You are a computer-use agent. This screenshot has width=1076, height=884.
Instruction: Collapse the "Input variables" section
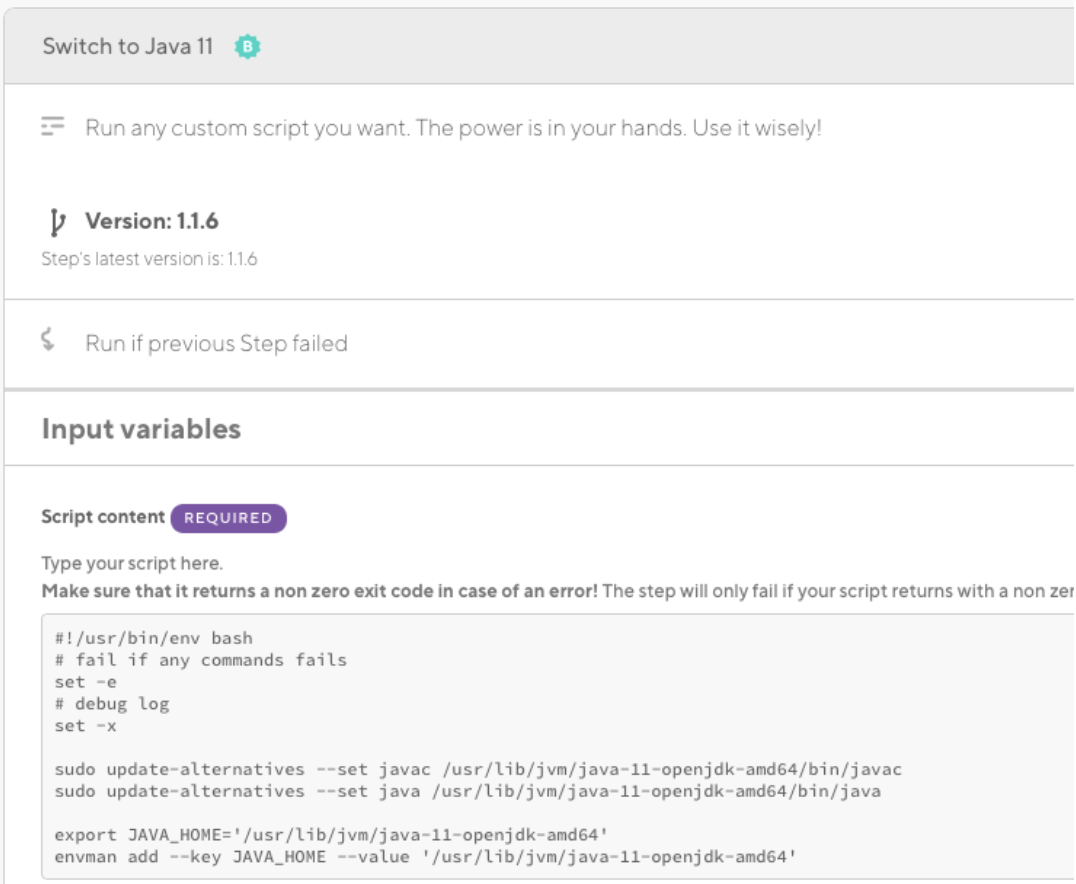[141, 429]
